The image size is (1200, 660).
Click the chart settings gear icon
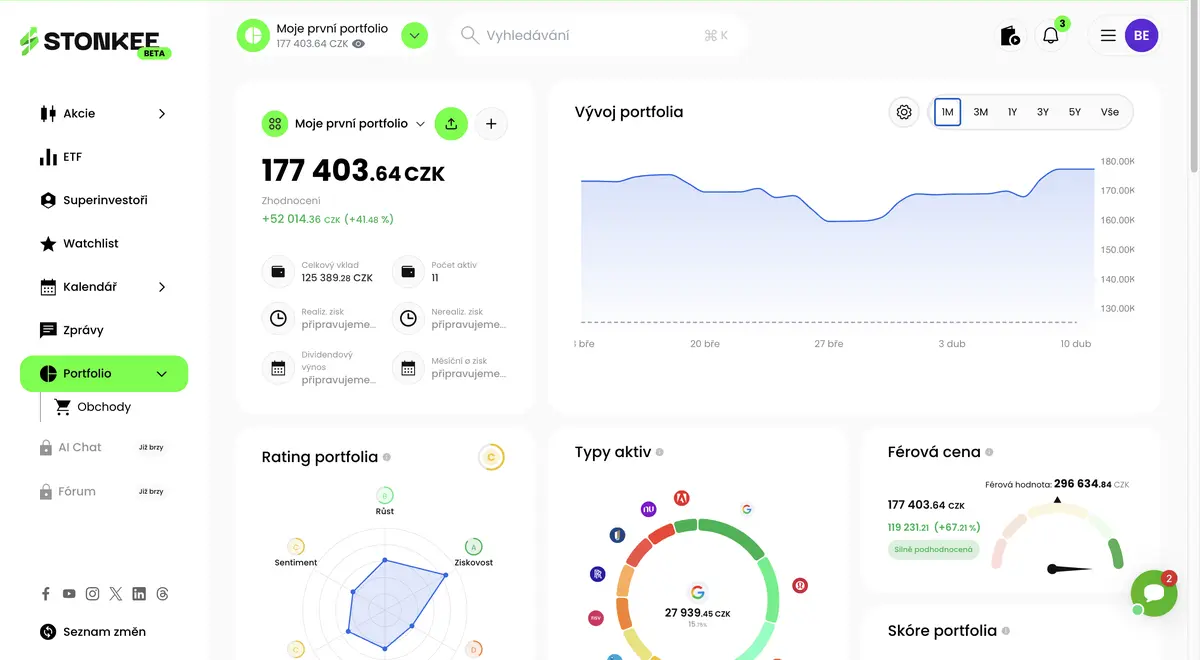[x=904, y=112]
